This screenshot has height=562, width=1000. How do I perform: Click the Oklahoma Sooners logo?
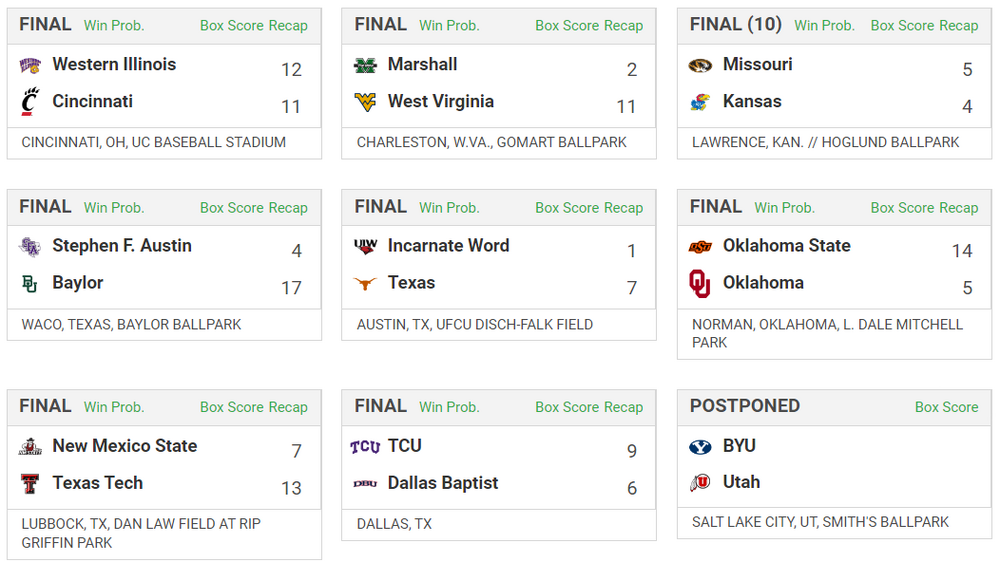700,284
